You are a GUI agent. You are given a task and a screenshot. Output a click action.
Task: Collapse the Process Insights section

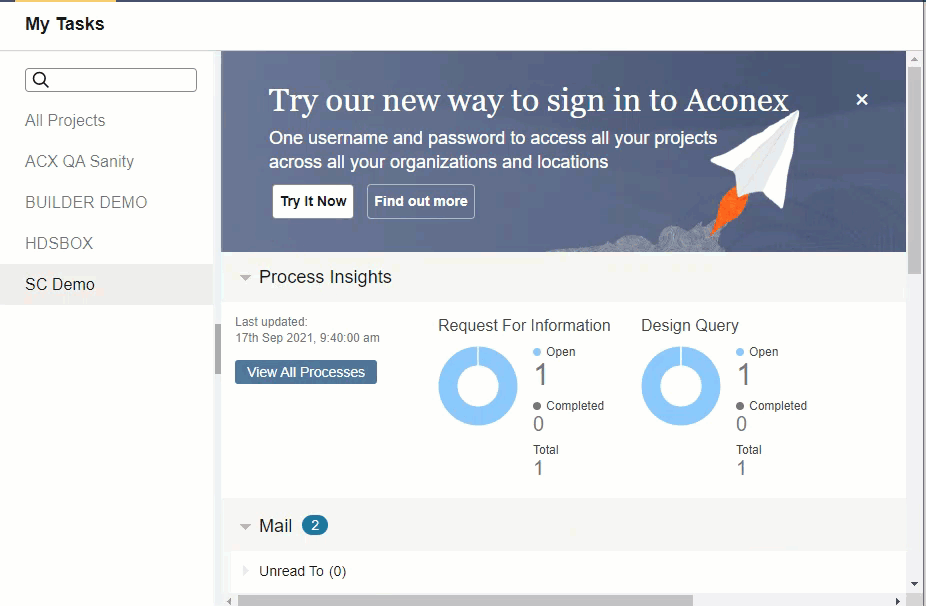245,278
